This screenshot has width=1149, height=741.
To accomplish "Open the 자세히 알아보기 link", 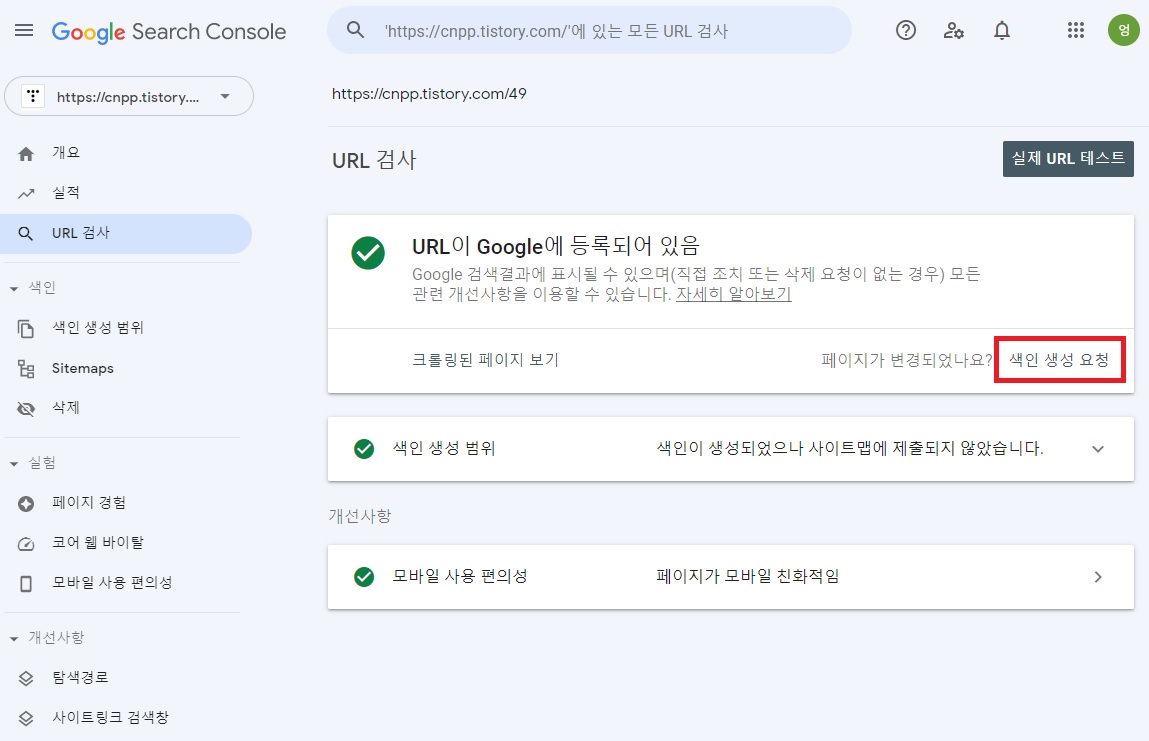I will point(734,295).
